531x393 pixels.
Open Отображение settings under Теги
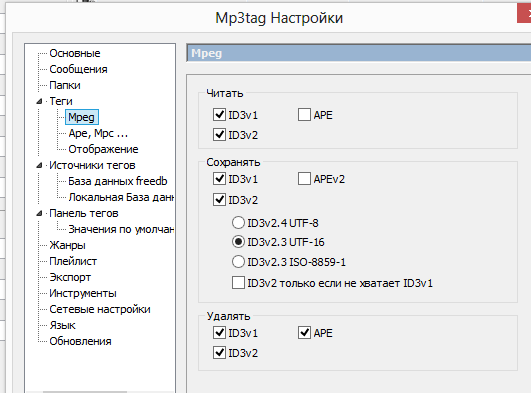(103, 149)
